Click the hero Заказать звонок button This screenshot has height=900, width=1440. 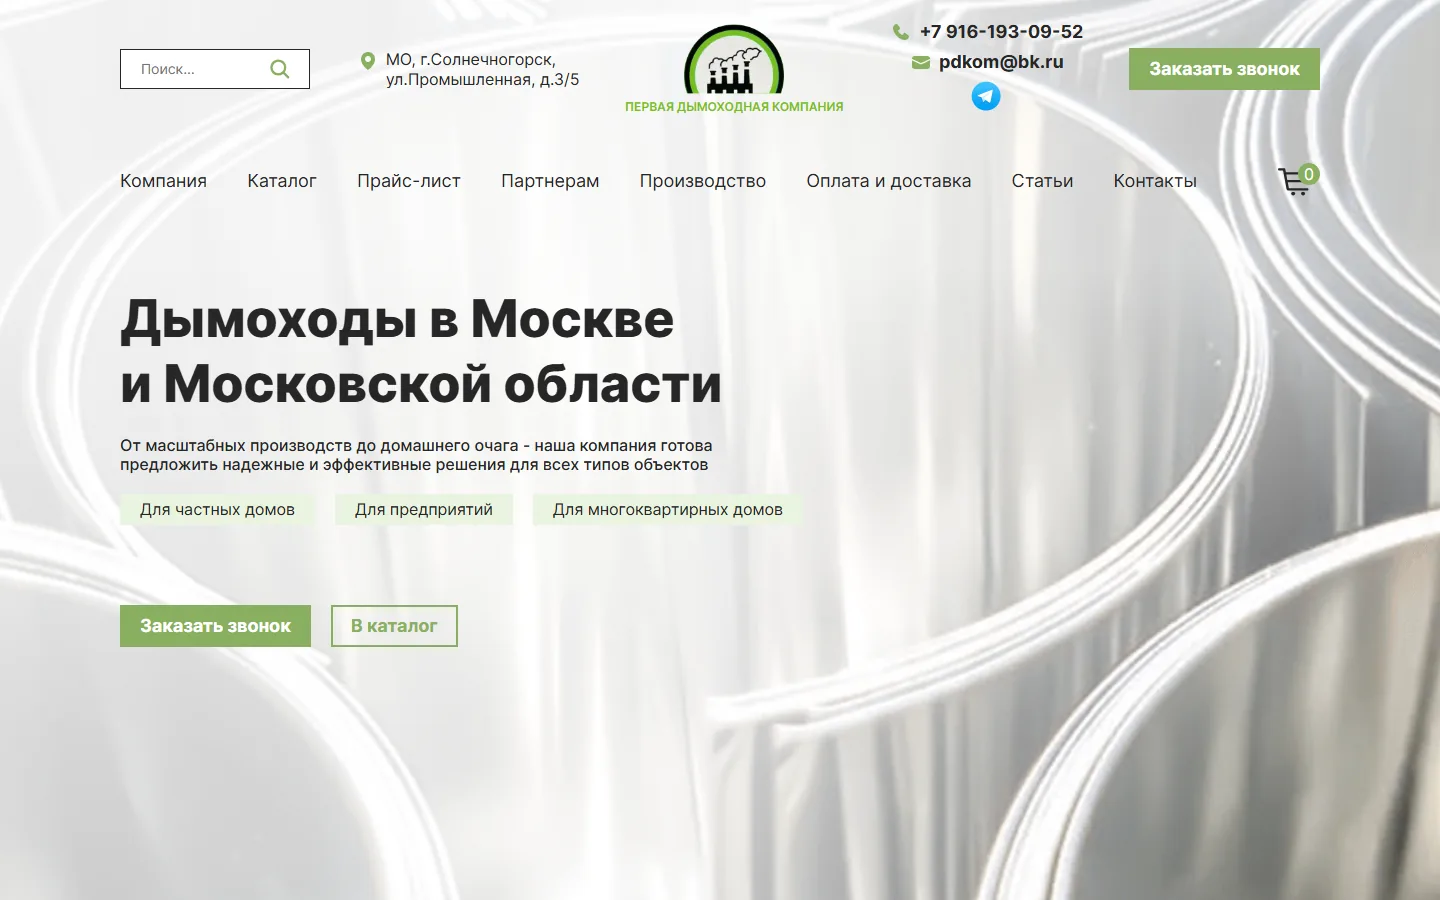(x=215, y=626)
